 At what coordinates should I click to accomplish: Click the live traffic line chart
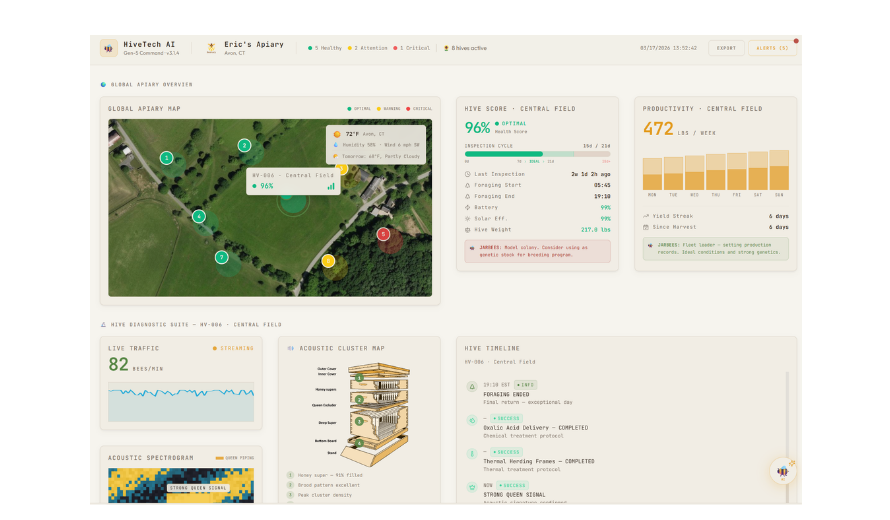tap(181, 402)
